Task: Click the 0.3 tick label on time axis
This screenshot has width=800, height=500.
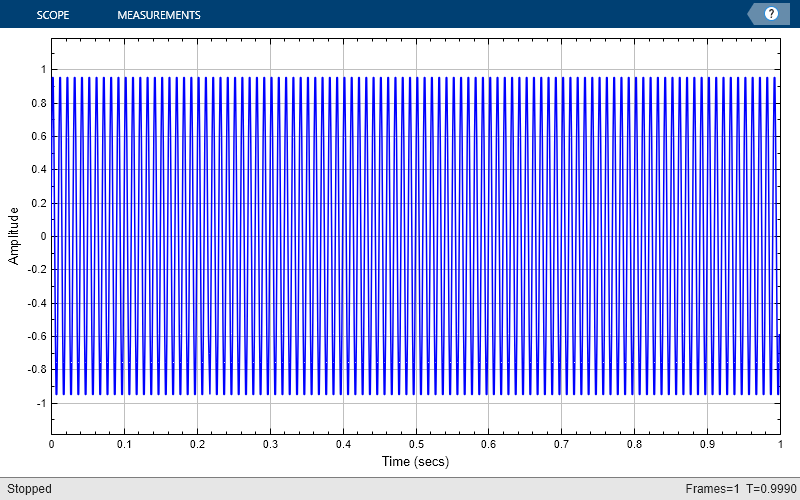Action: [270, 444]
